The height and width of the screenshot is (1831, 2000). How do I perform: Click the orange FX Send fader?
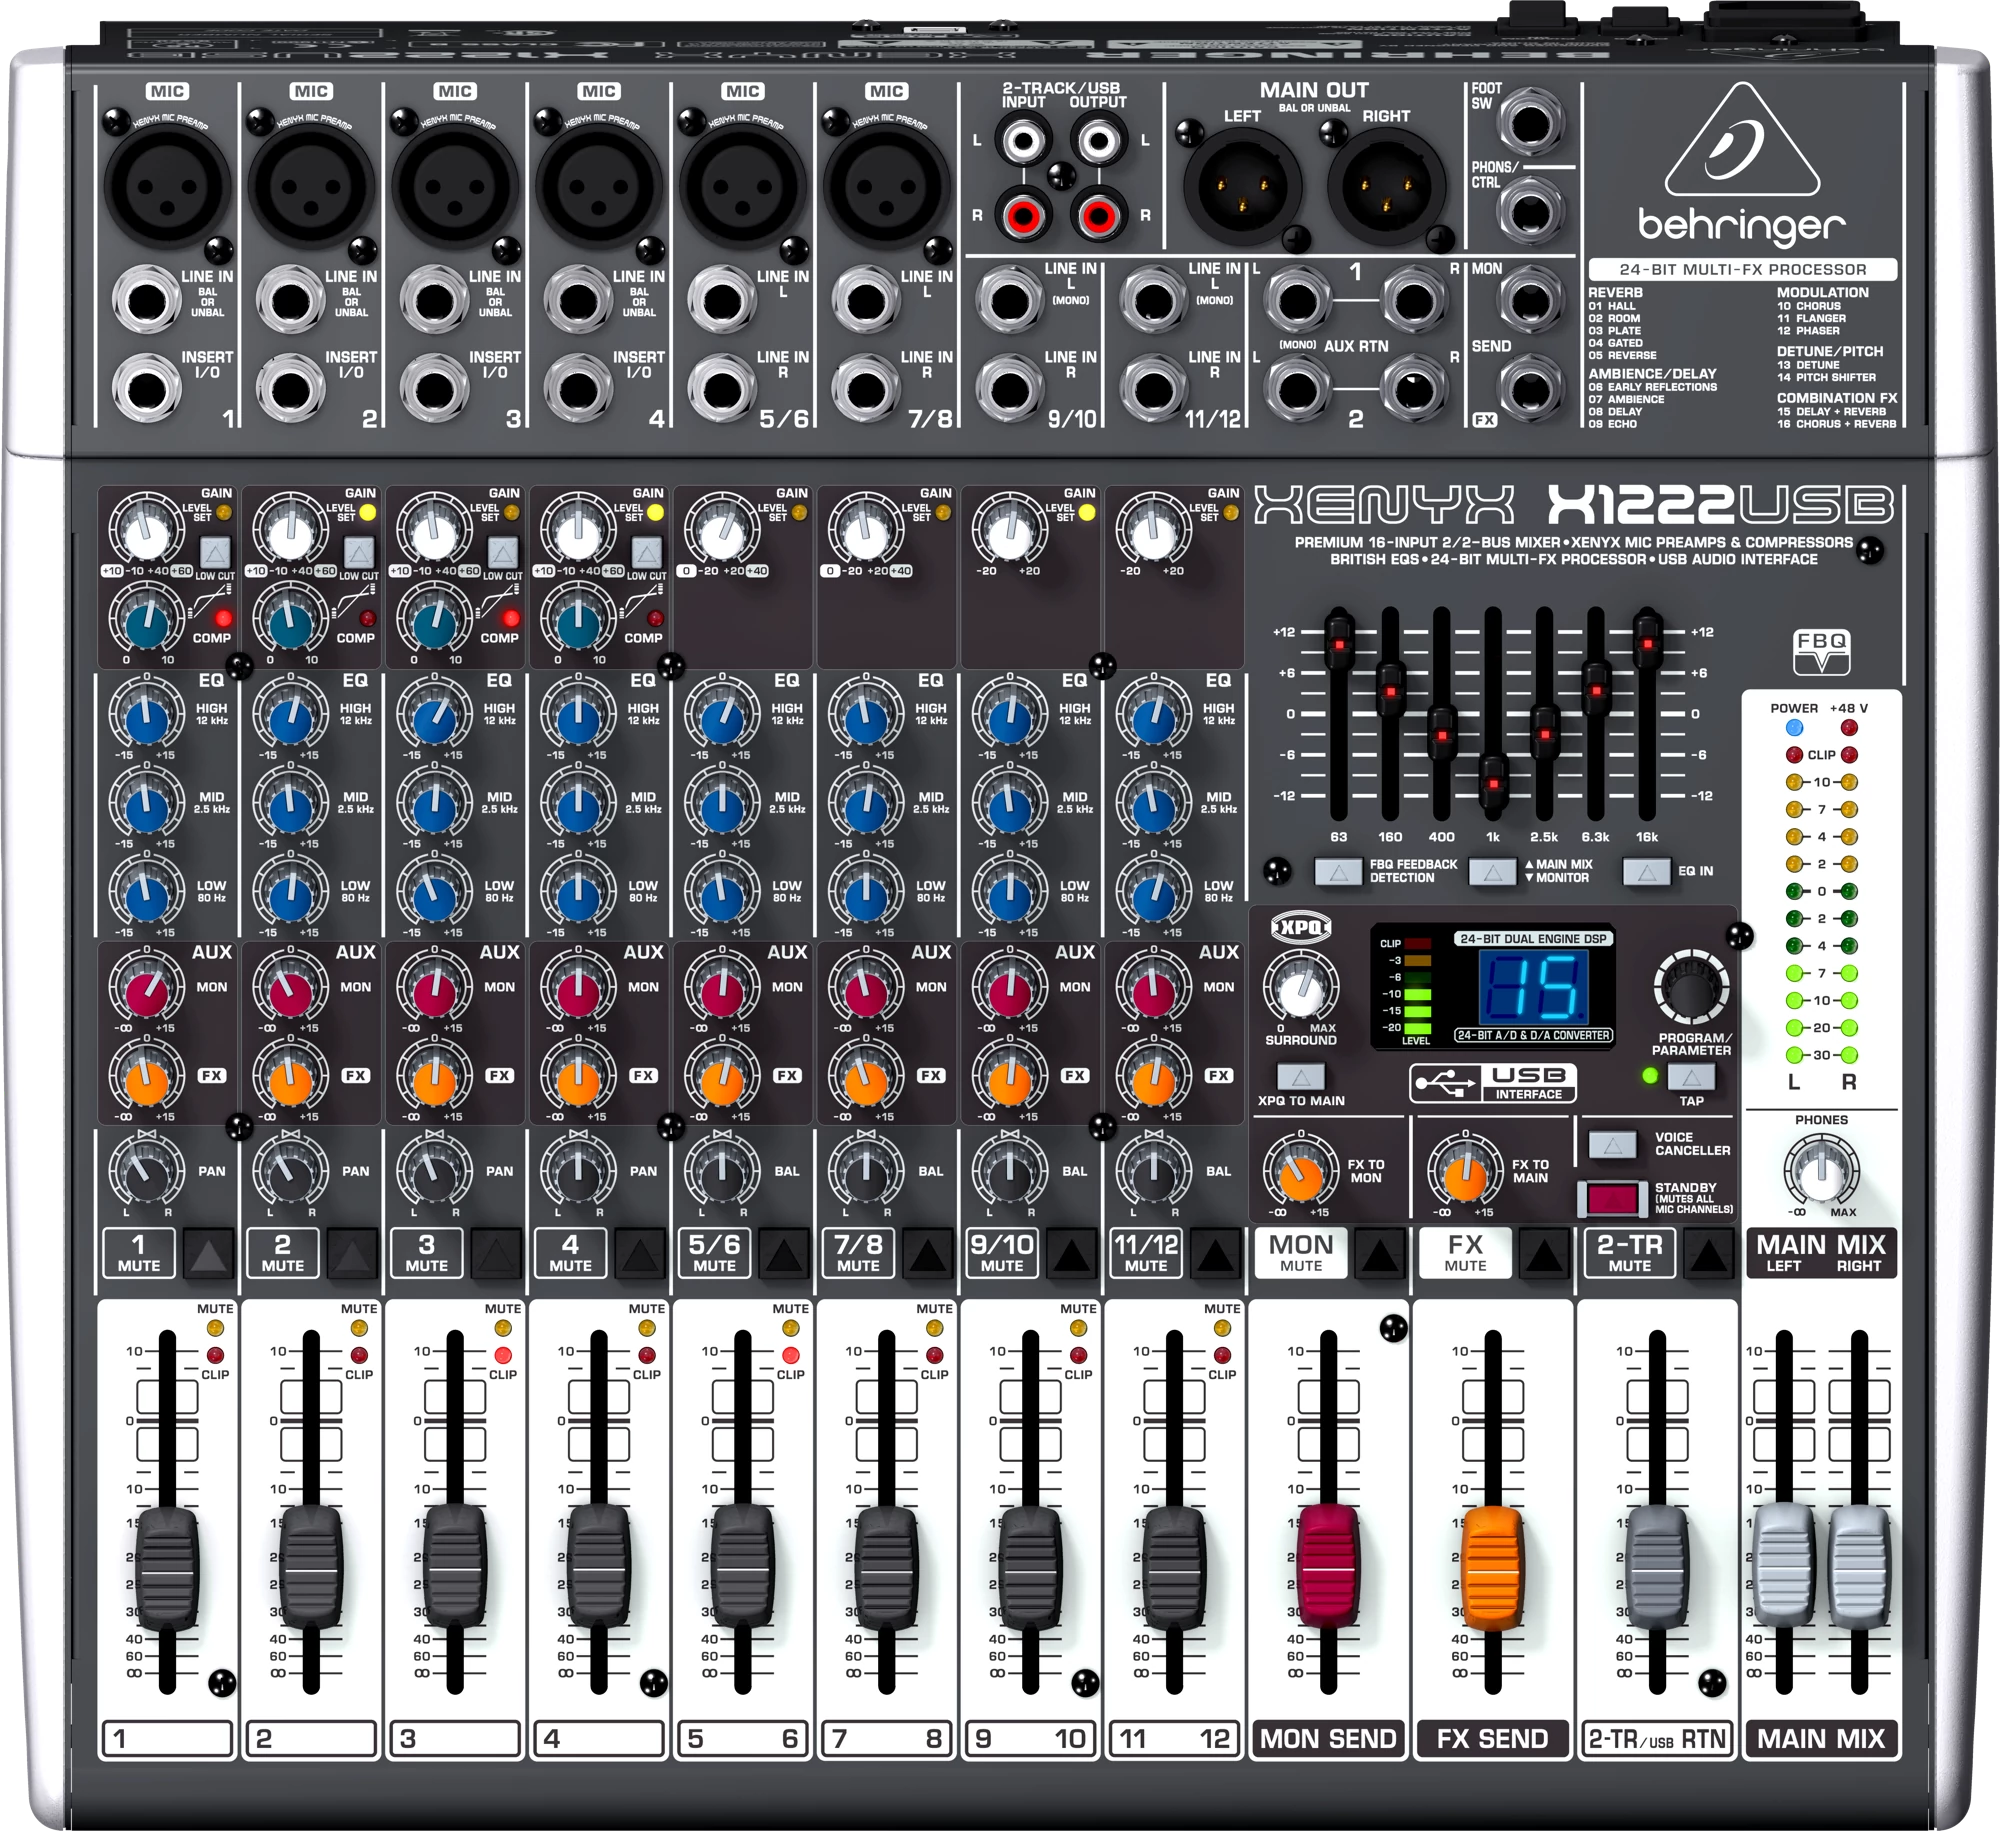click(1492, 1567)
